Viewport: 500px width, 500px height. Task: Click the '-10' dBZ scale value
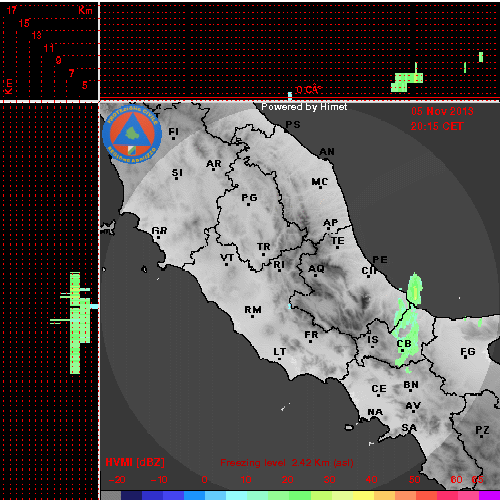(159, 480)
